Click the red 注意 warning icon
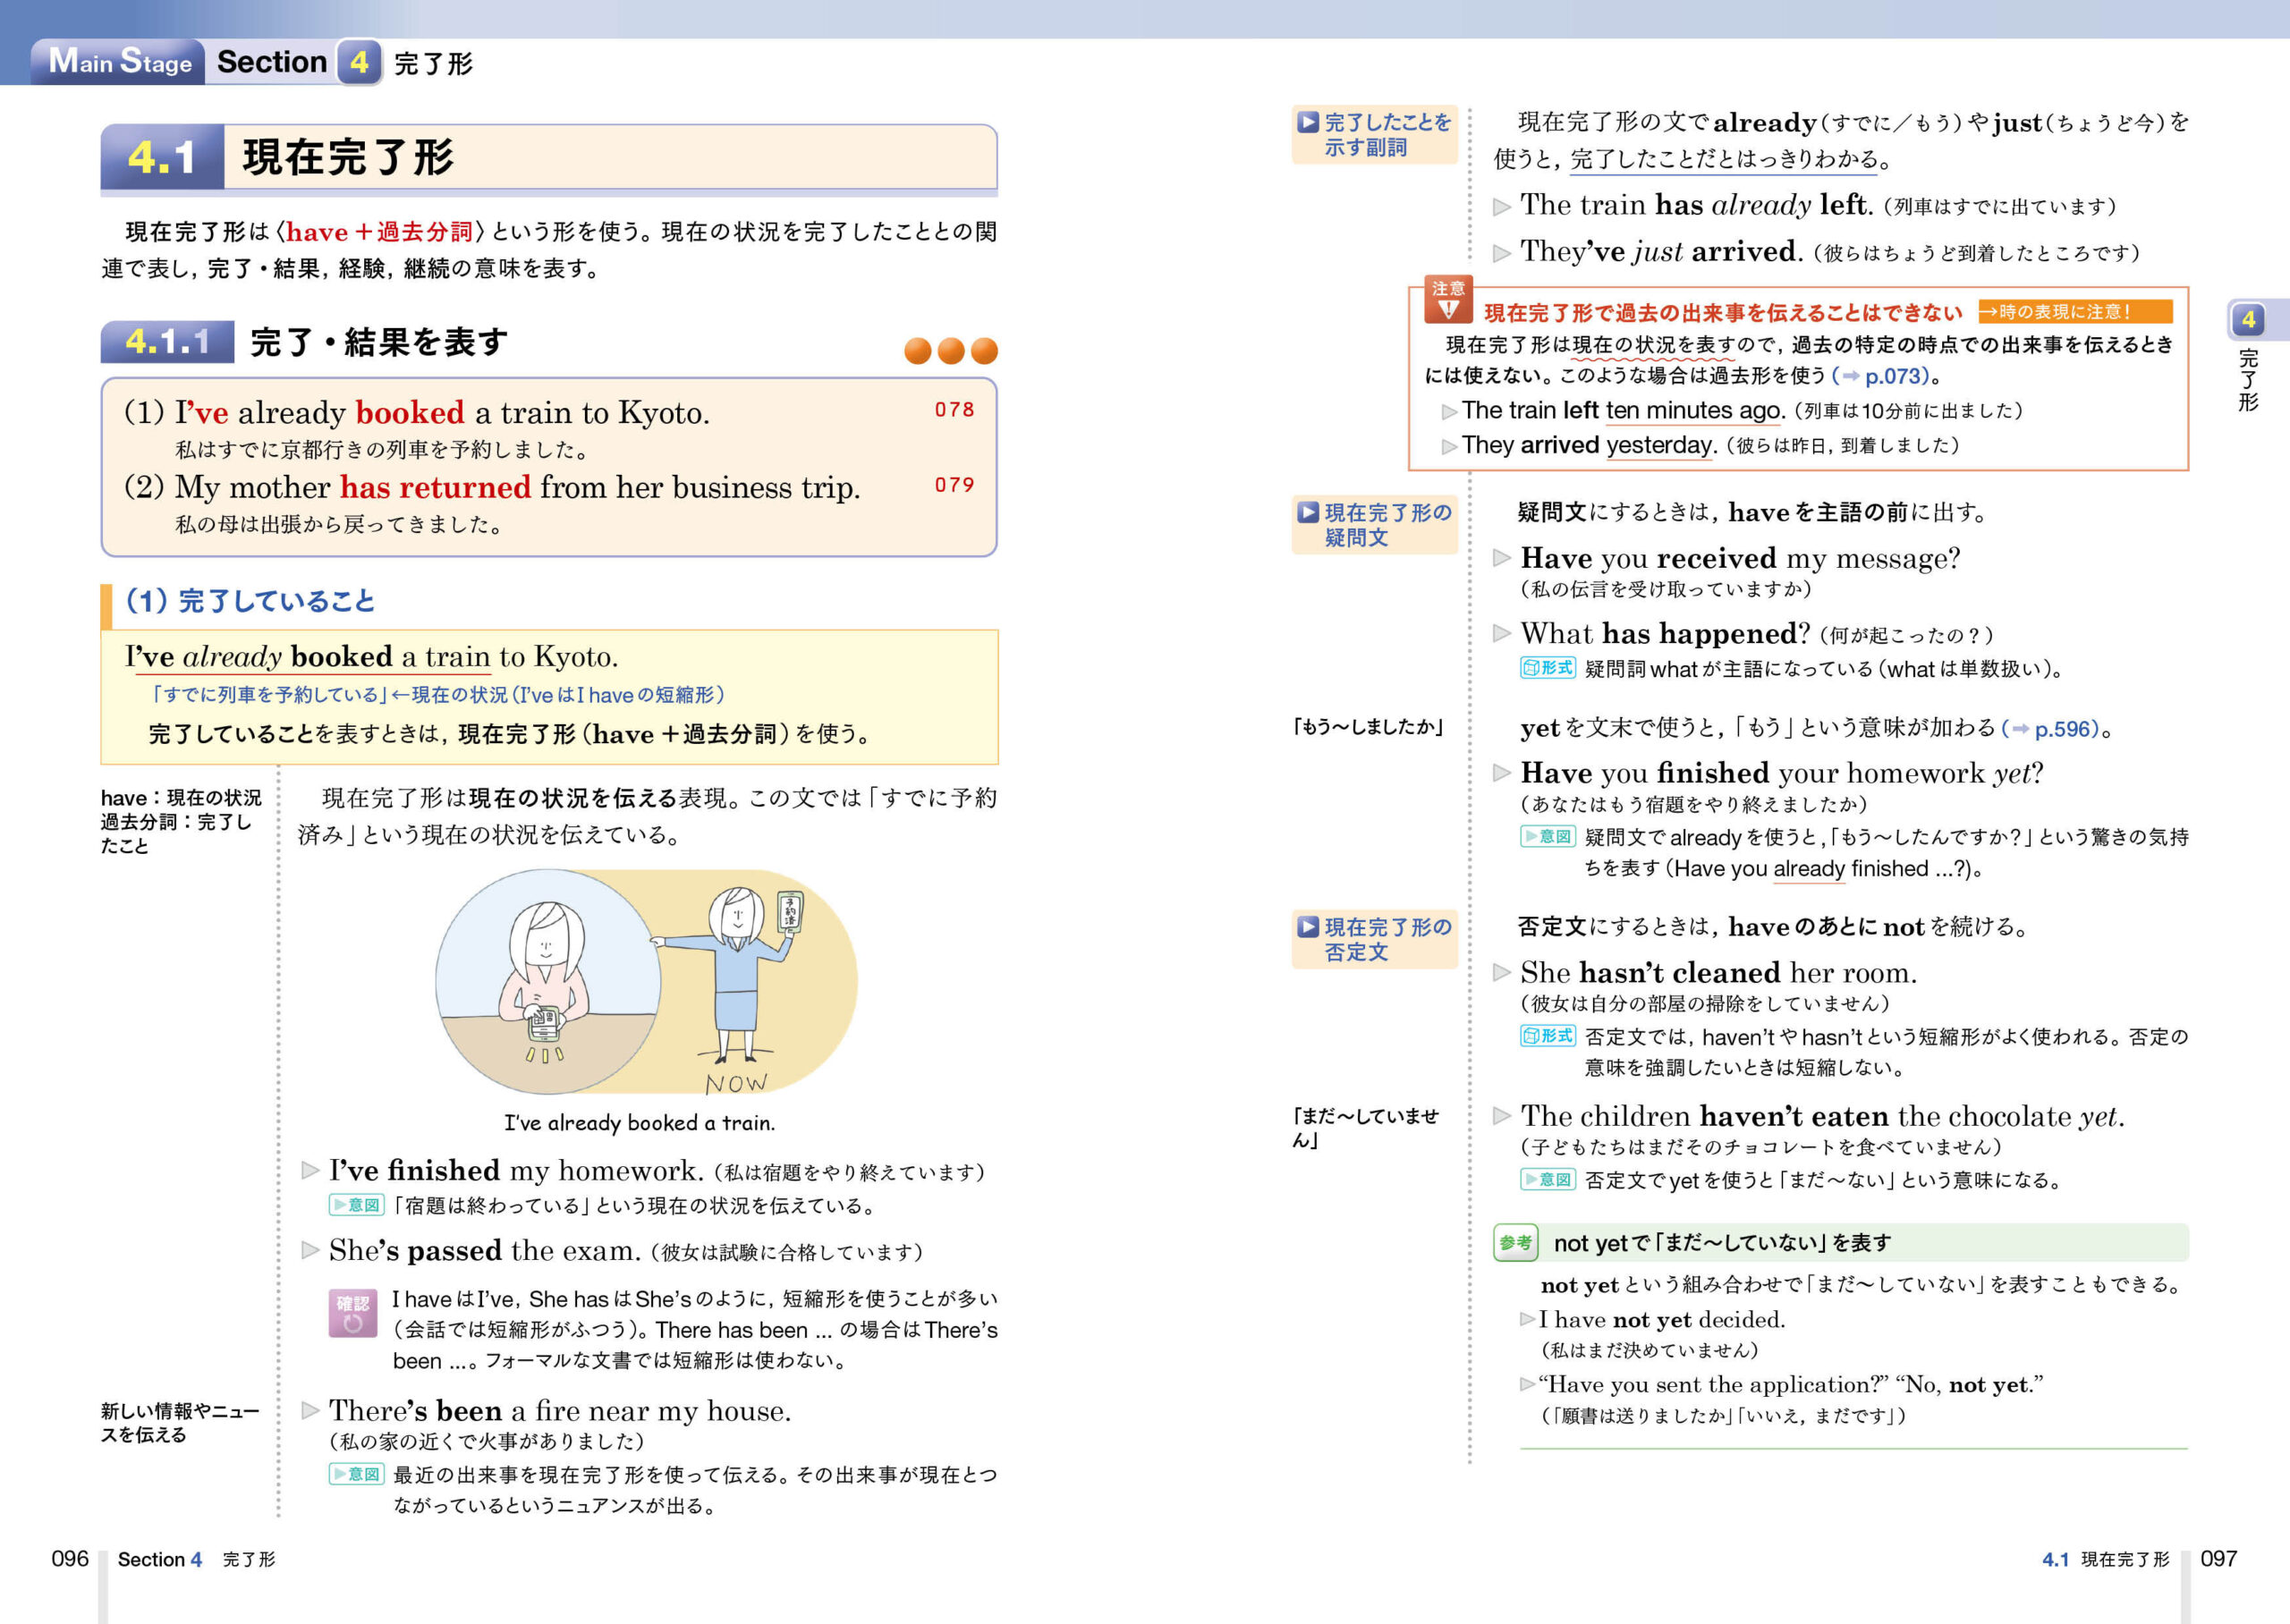This screenshot has width=2290, height=1624. click(1448, 300)
